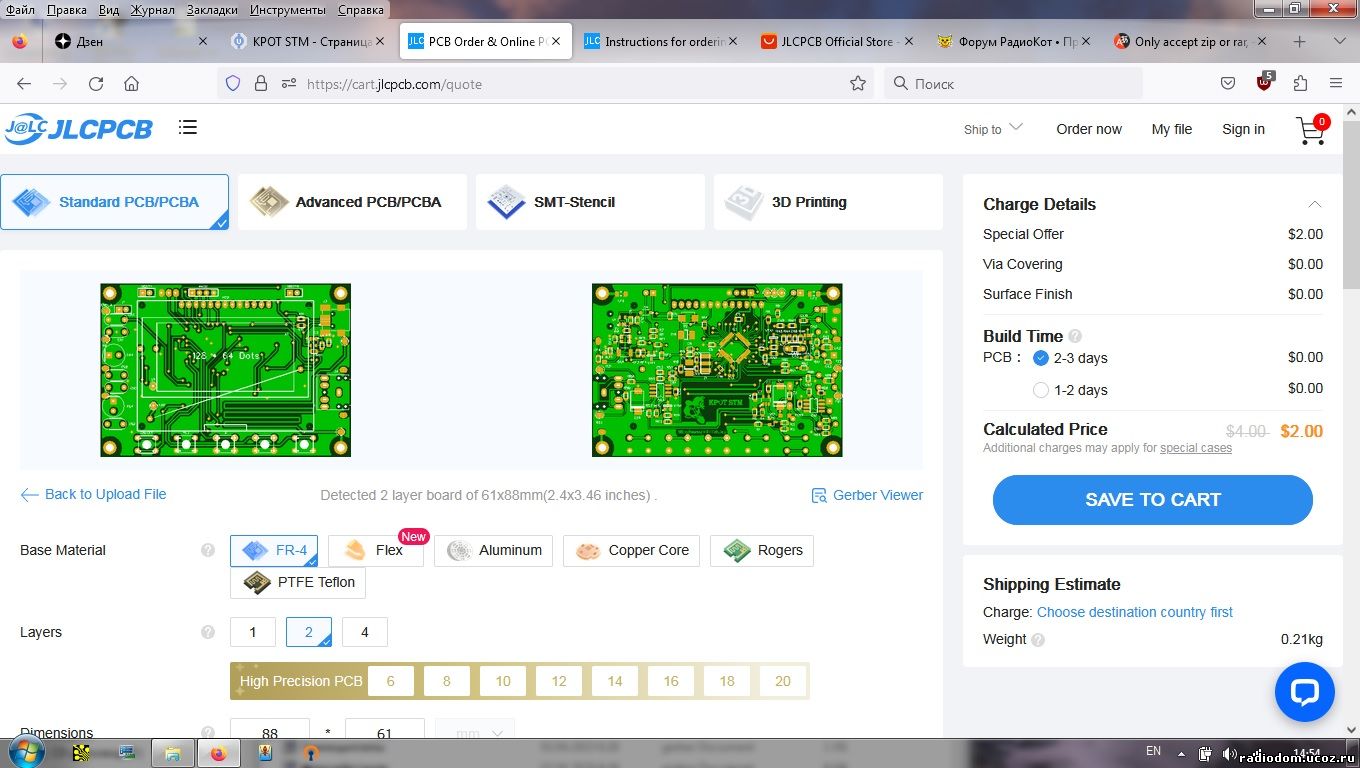Open the extensions puzzle icon

(1300, 84)
